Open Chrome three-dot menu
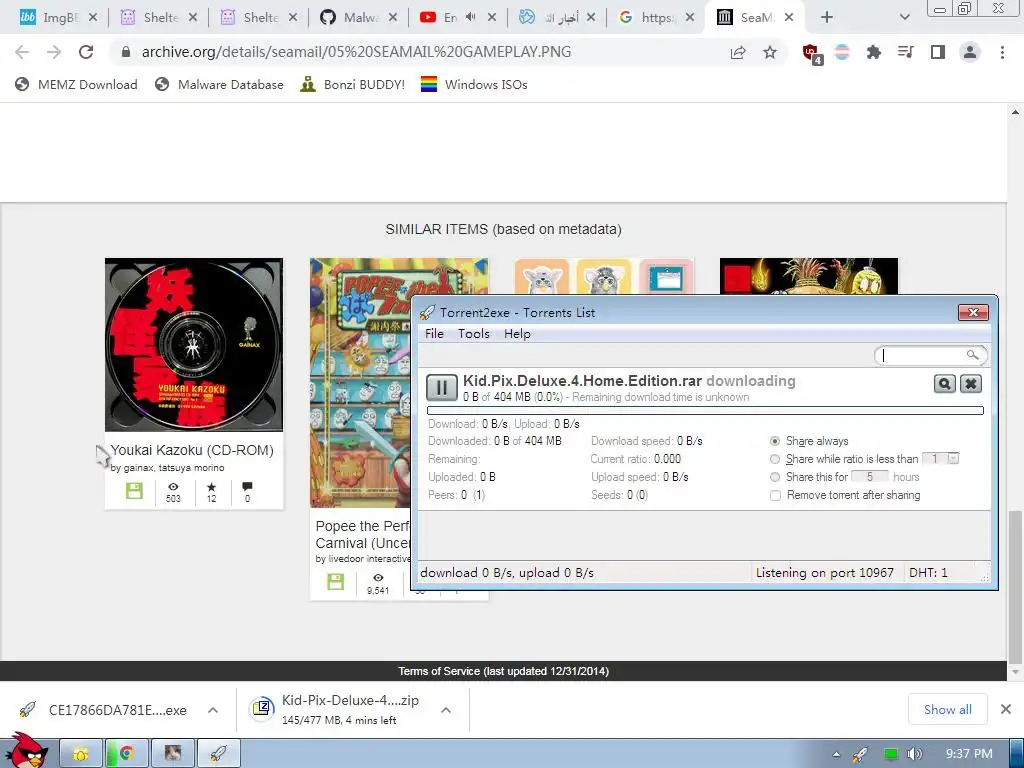The image size is (1024, 768). (1002, 52)
